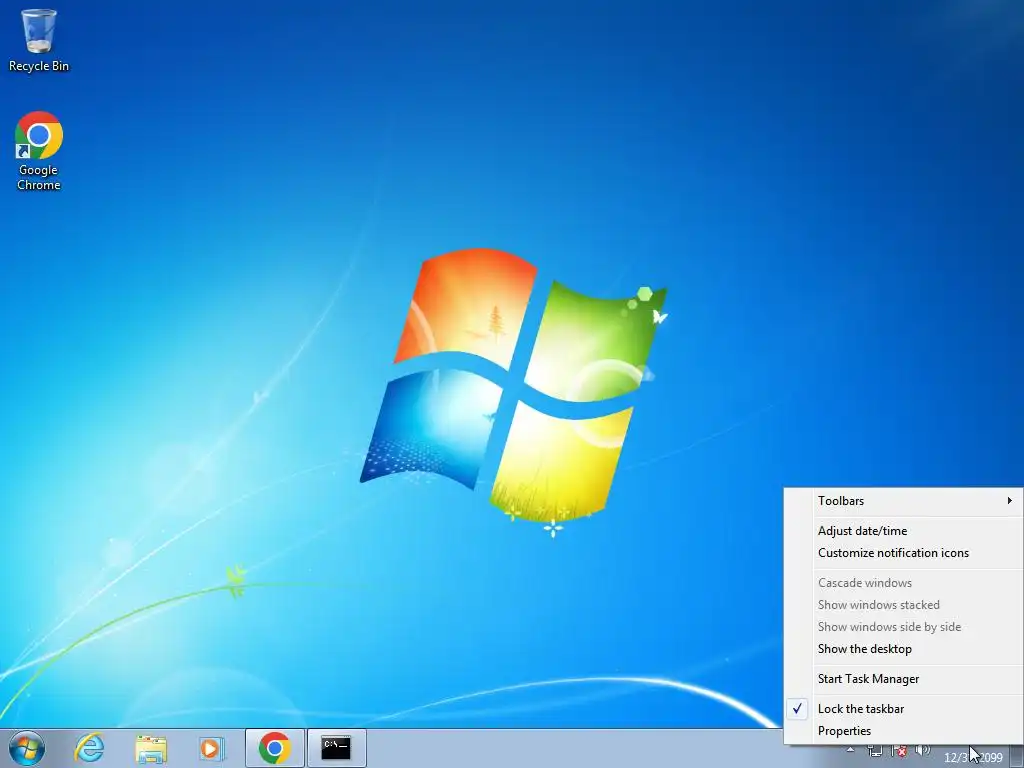Open the Windows Start orb
This screenshot has height=768, width=1024.
click(27, 748)
